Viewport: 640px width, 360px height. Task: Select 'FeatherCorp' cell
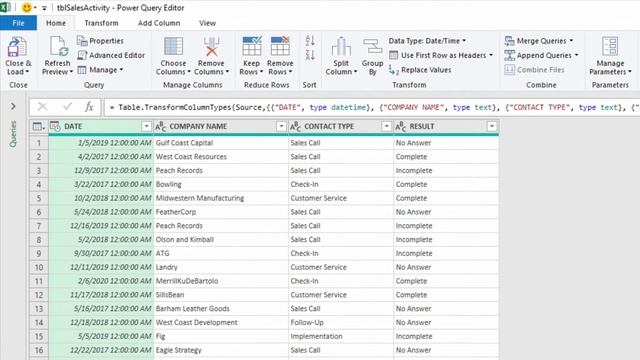(221, 212)
